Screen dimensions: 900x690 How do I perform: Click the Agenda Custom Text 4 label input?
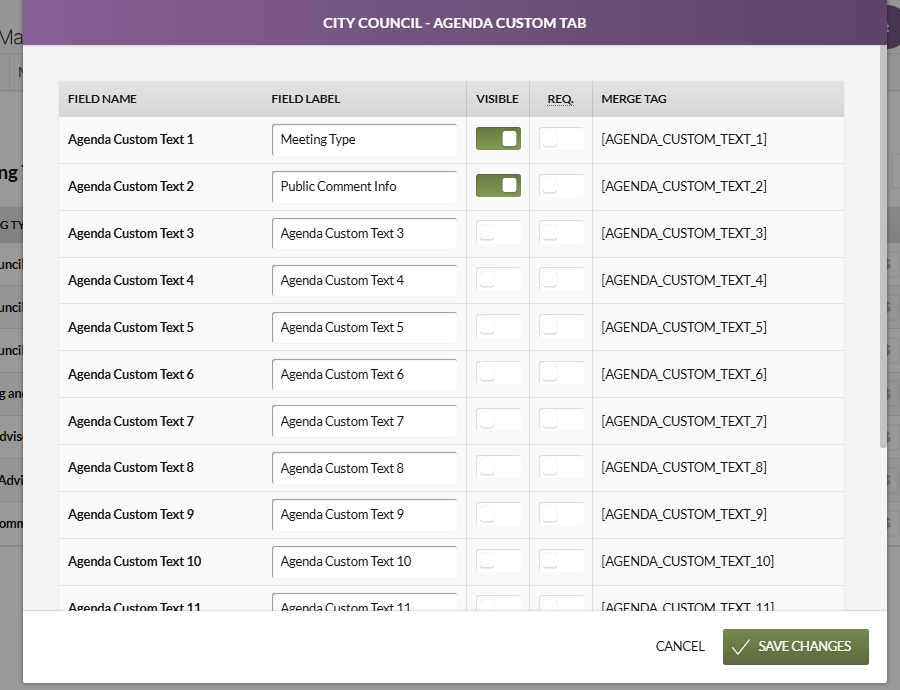[x=364, y=281]
